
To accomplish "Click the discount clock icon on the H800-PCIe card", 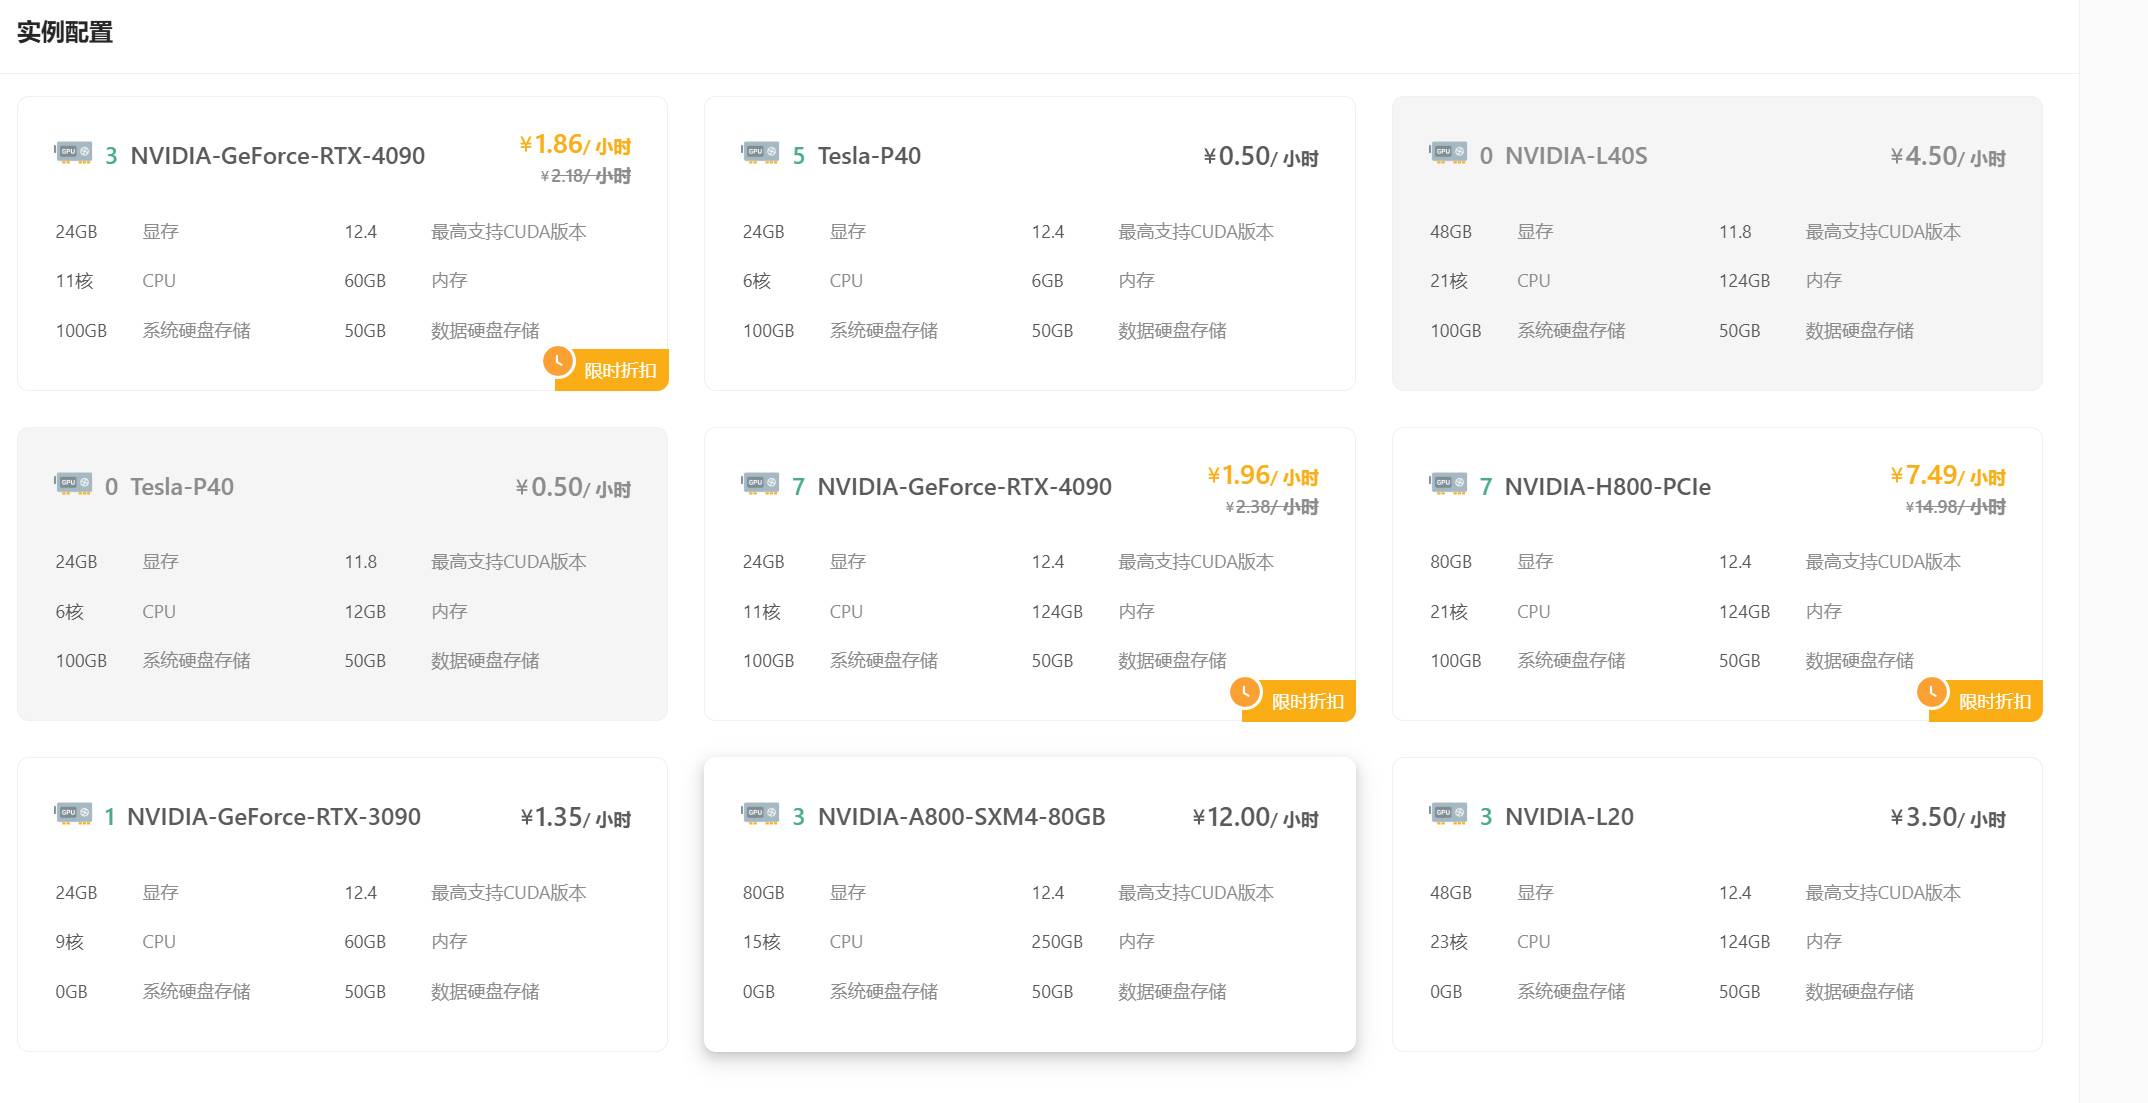I will pyautogui.click(x=1932, y=692).
